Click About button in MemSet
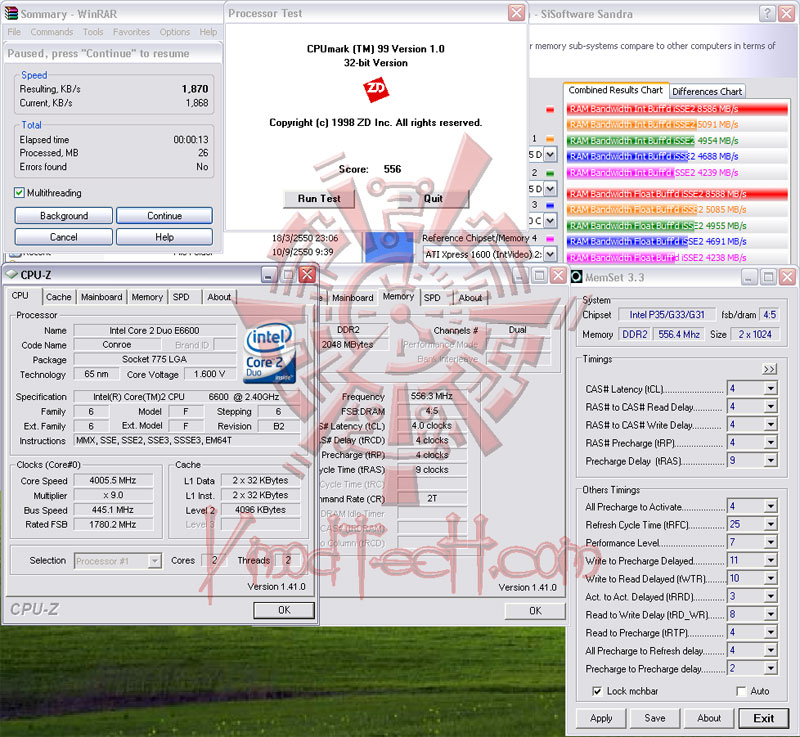The image size is (800, 737). 709,718
